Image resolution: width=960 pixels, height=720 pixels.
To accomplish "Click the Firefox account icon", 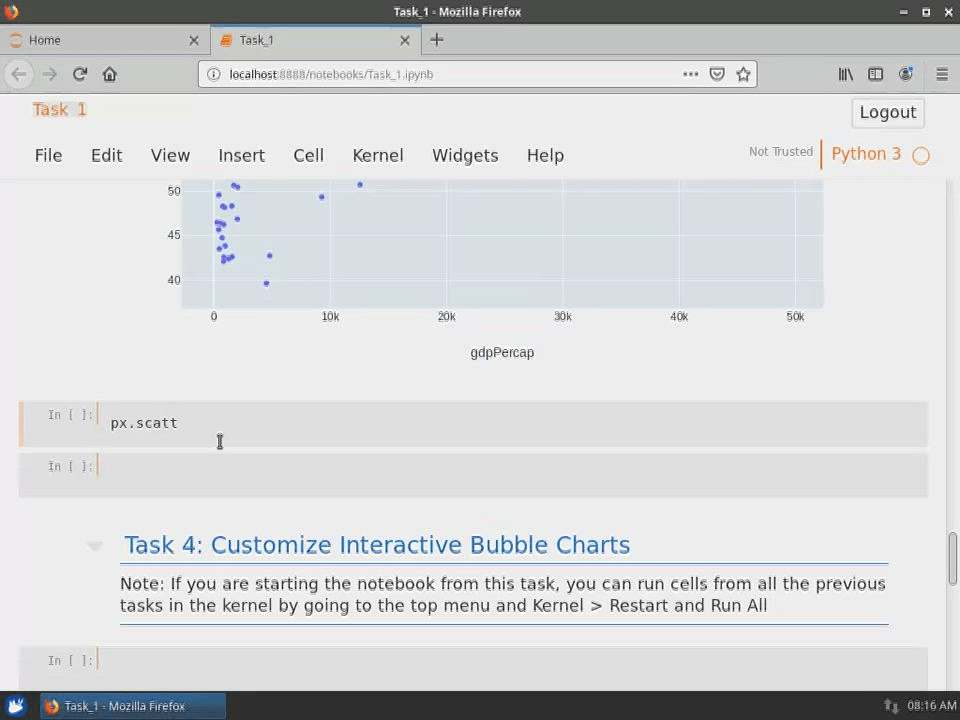I will tap(905, 73).
